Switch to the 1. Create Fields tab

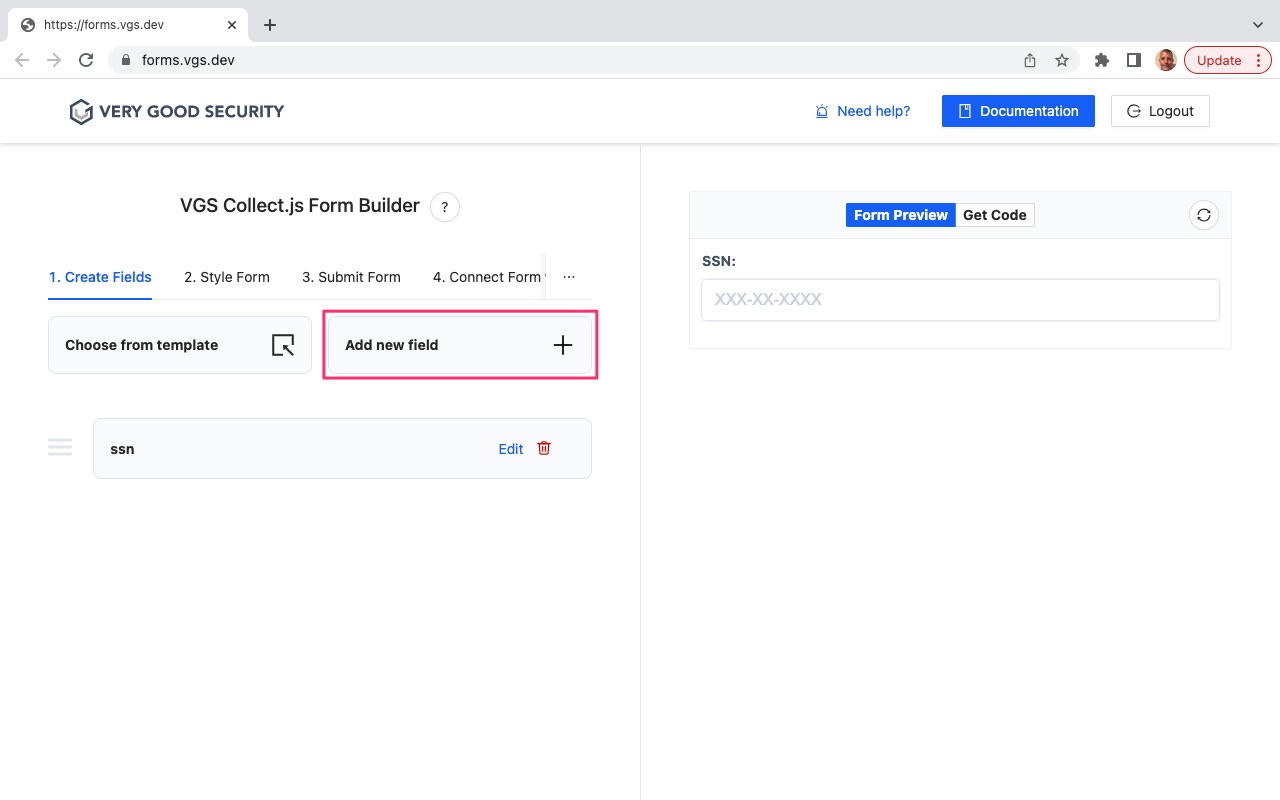pyautogui.click(x=100, y=277)
